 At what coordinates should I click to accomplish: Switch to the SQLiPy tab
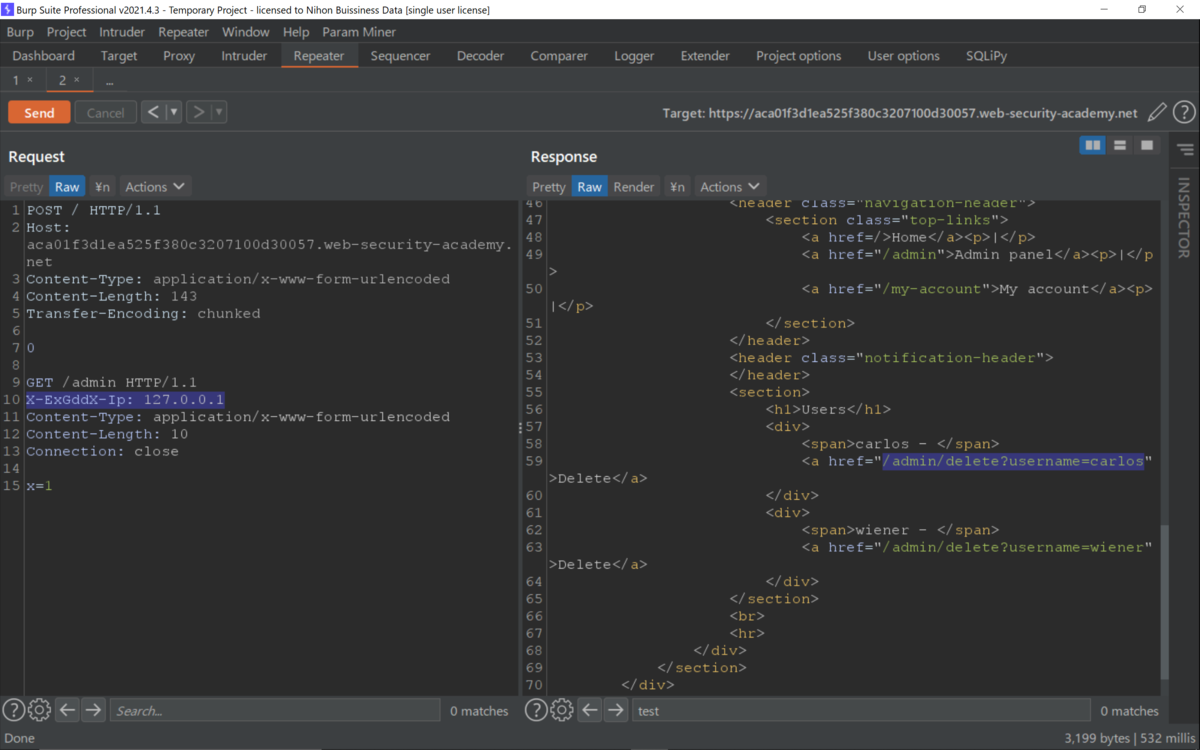click(x=987, y=56)
